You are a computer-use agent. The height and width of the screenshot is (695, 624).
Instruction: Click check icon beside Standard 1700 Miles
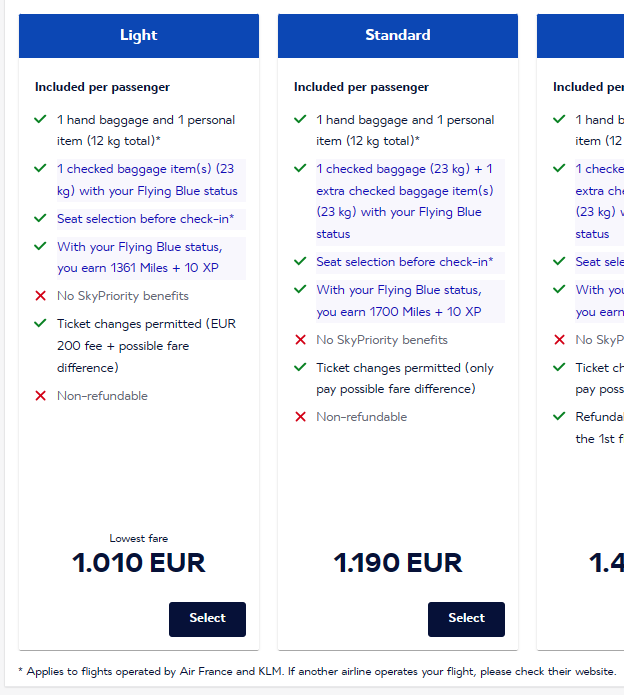click(x=300, y=290)
